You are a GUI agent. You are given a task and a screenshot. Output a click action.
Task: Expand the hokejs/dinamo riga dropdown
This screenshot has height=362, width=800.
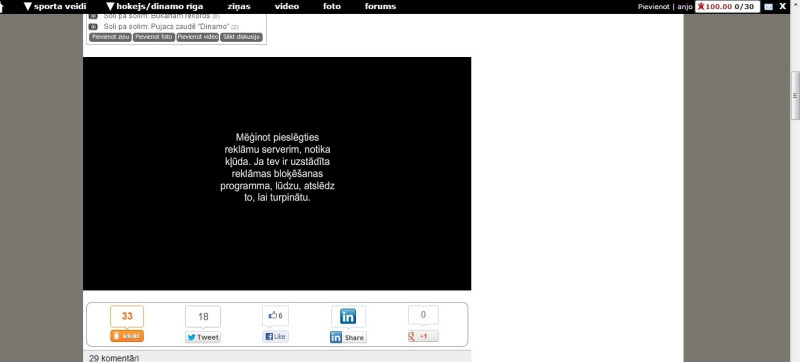[155, 7]
